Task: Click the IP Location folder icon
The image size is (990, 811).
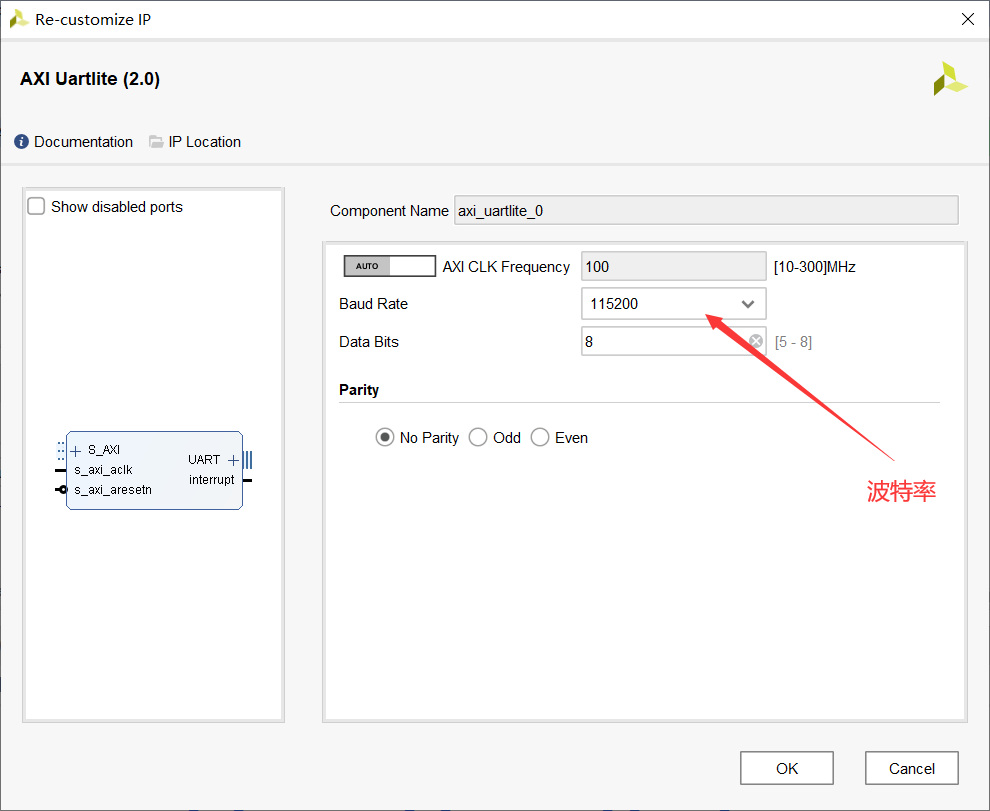Action: tap(156, 142)
